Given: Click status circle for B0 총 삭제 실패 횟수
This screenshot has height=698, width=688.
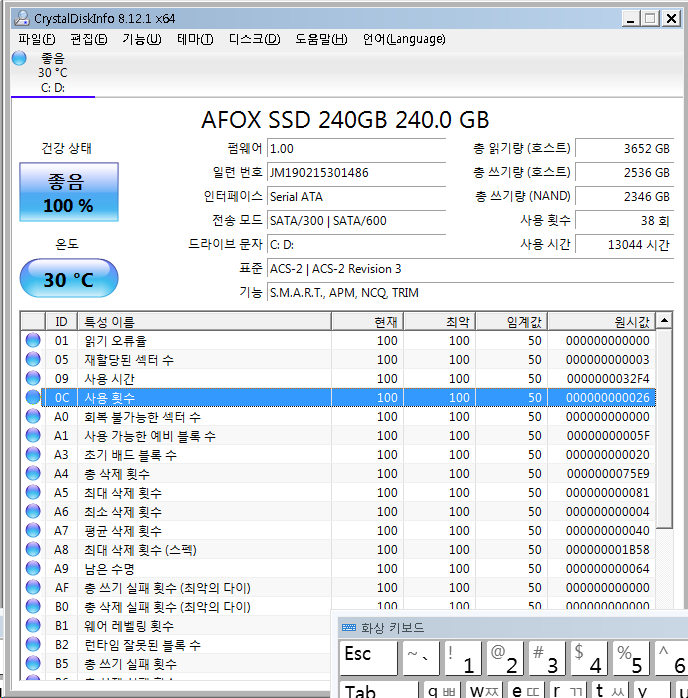Looking at the screenshot, I should click(x=33, y=606).
